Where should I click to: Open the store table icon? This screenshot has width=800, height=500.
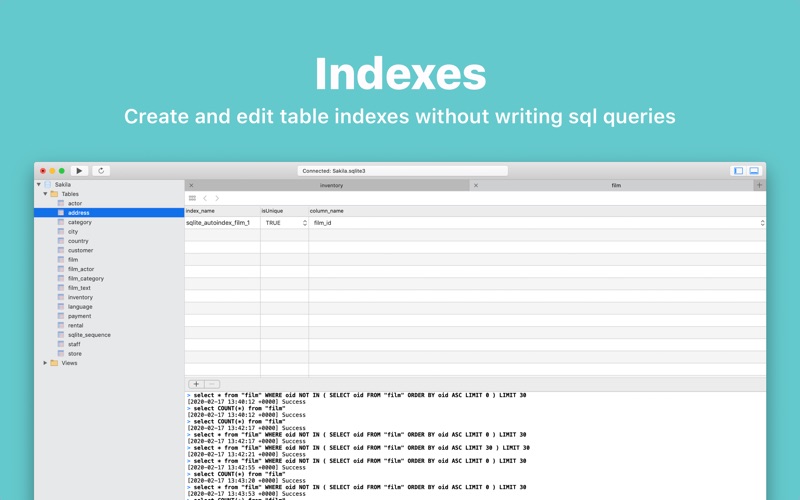(61, 353)
